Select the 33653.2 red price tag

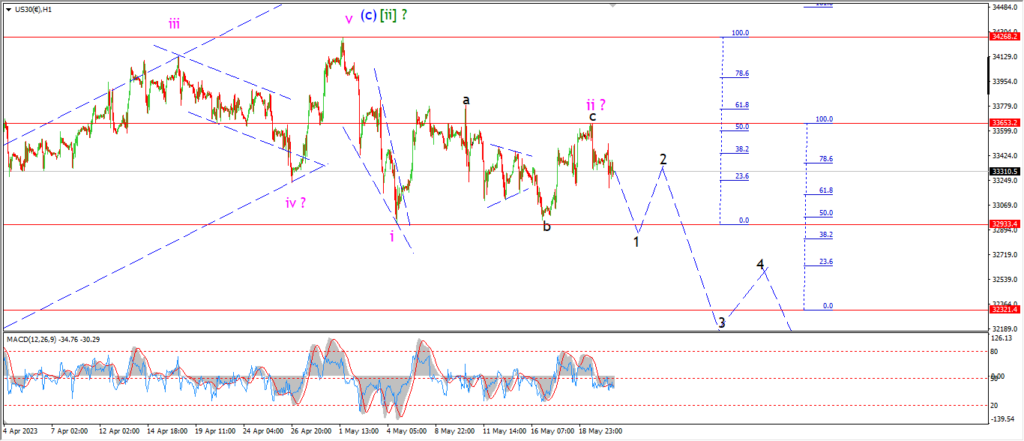coord(1005,124)
